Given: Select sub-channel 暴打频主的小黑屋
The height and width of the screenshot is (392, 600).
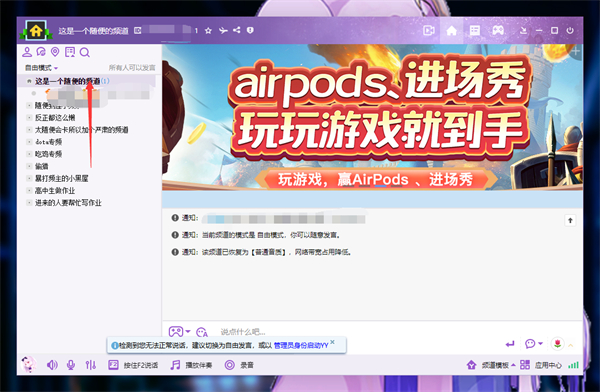Looking at the screenshot, I should pyautogui.click(x=62, y=178).
